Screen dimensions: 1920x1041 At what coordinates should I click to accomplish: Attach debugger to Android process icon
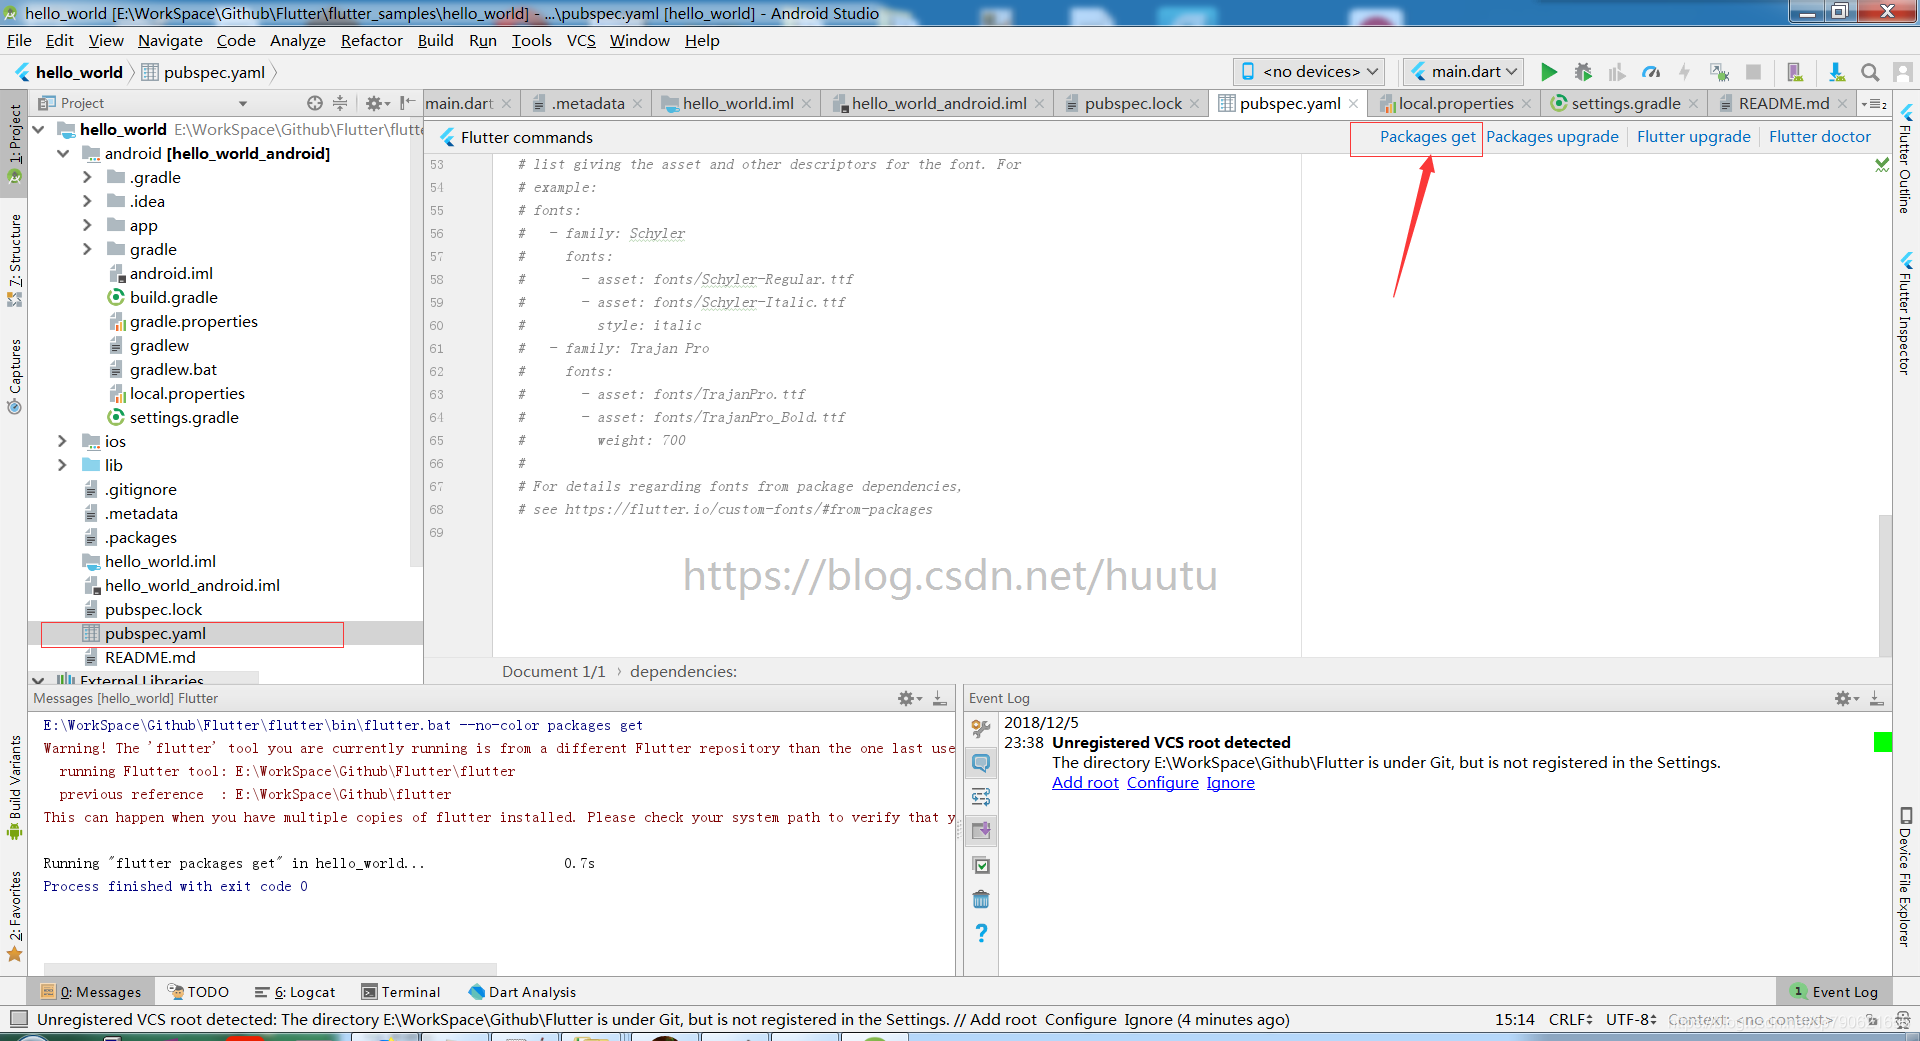tap(1719, 72)
